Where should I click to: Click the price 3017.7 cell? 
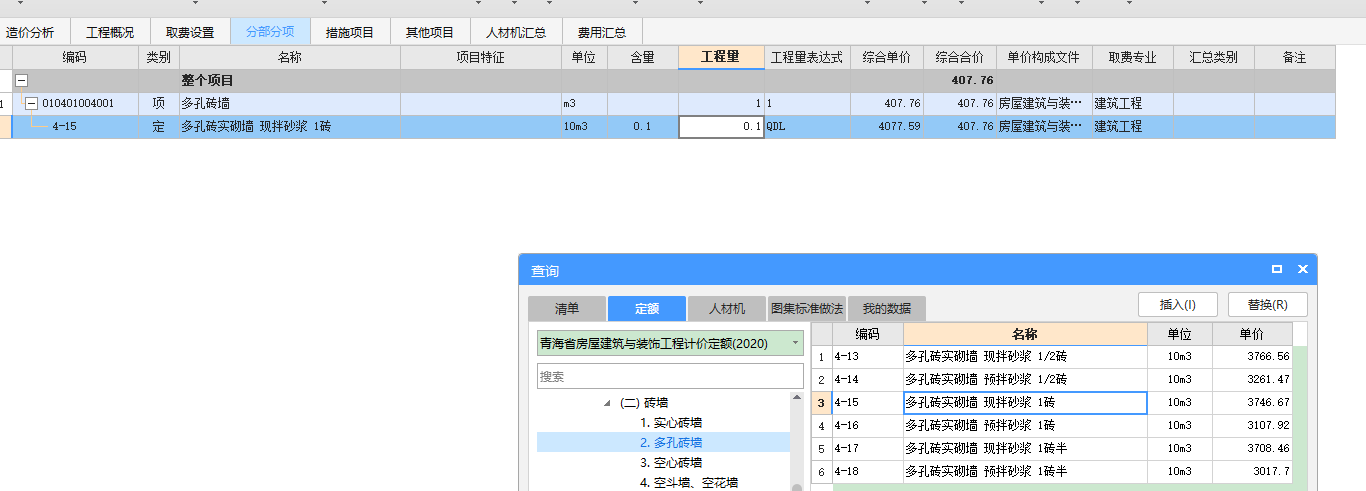tap(1252, 472)
